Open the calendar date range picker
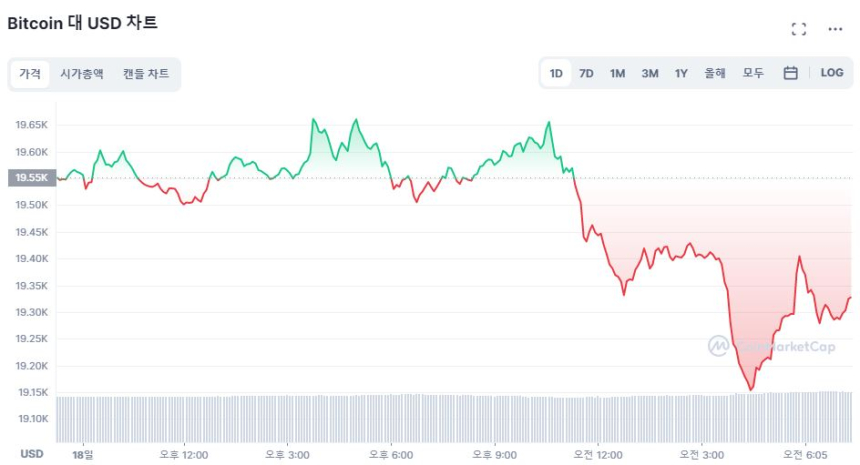 (790, 73)
